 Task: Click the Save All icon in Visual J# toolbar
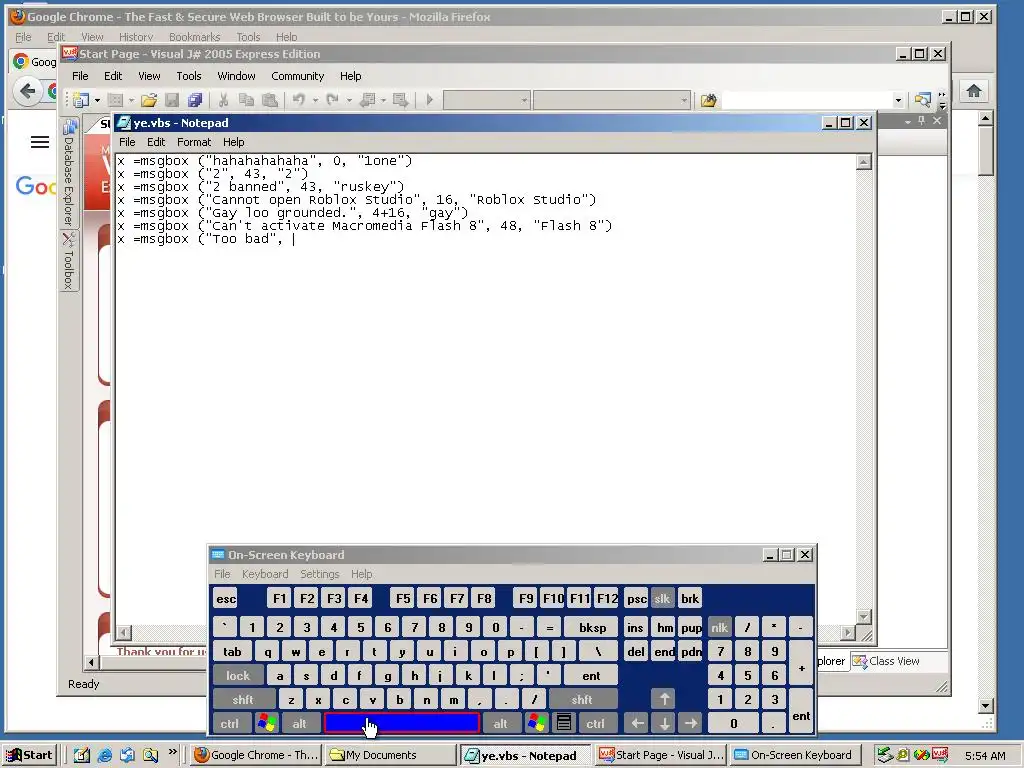pyautogui.click(x=195, y=100)
